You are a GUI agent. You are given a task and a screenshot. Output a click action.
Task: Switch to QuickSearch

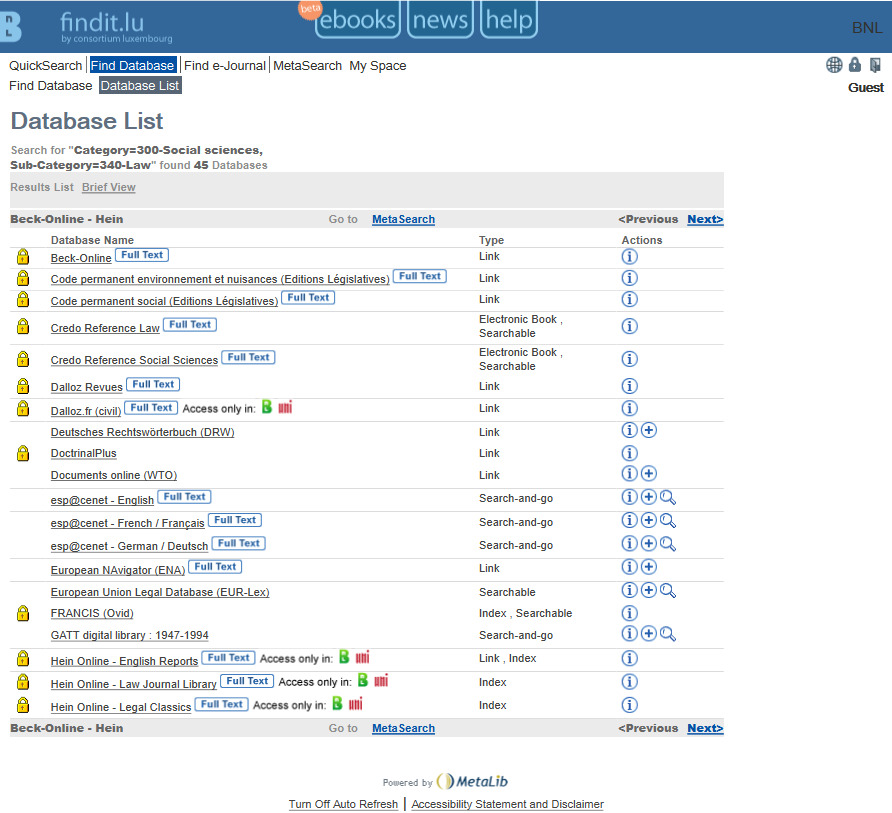(46, 65)
